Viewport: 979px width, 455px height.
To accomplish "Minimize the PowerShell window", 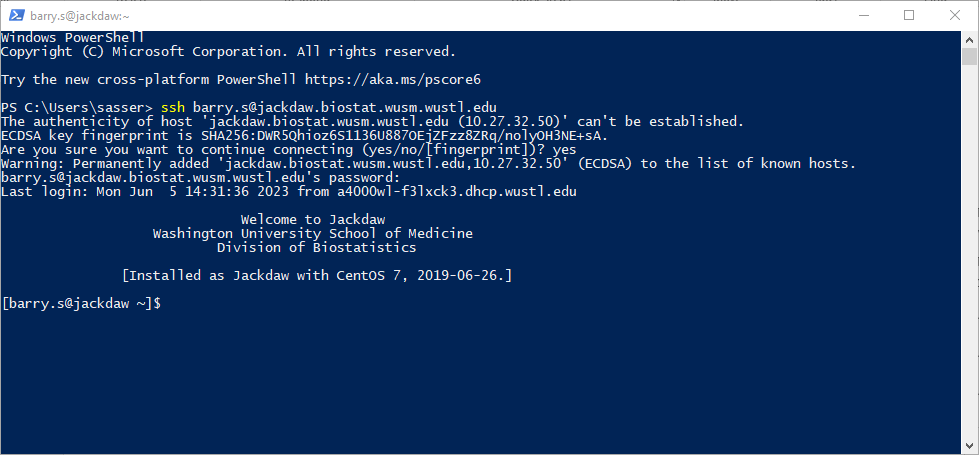I will (863, 16).
